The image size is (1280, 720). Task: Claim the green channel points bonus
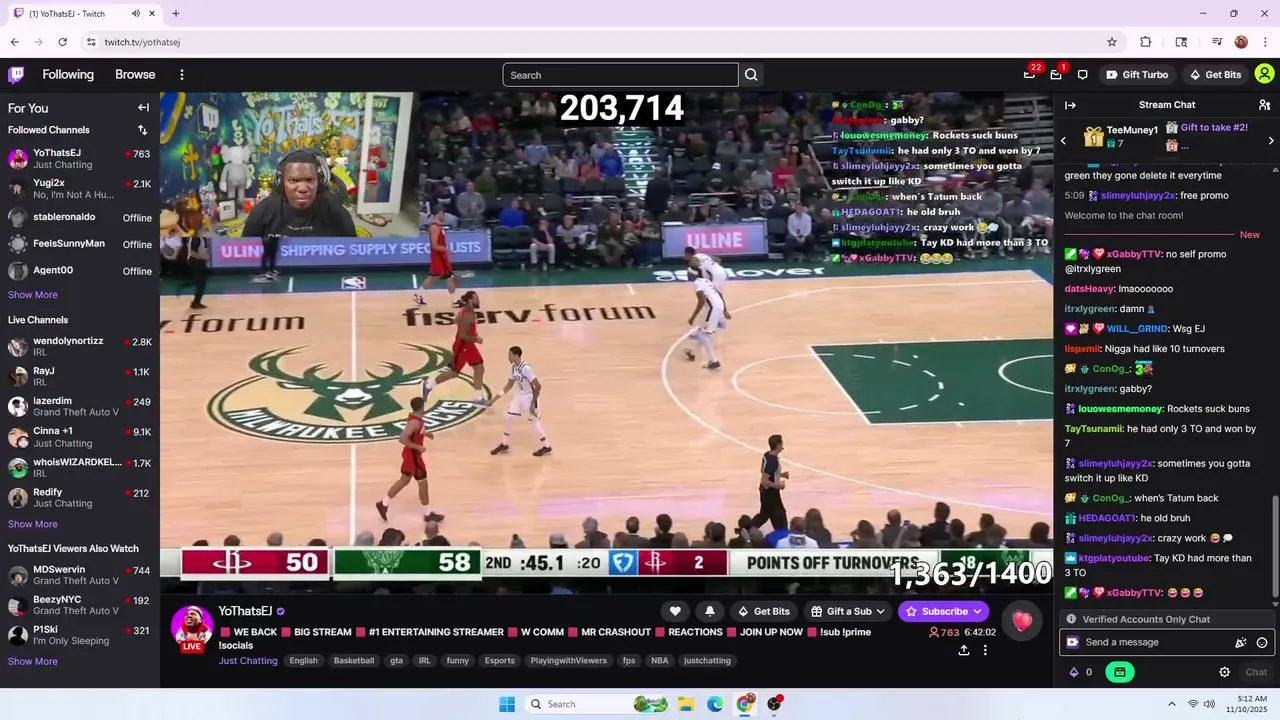(x=1119, y=672)
